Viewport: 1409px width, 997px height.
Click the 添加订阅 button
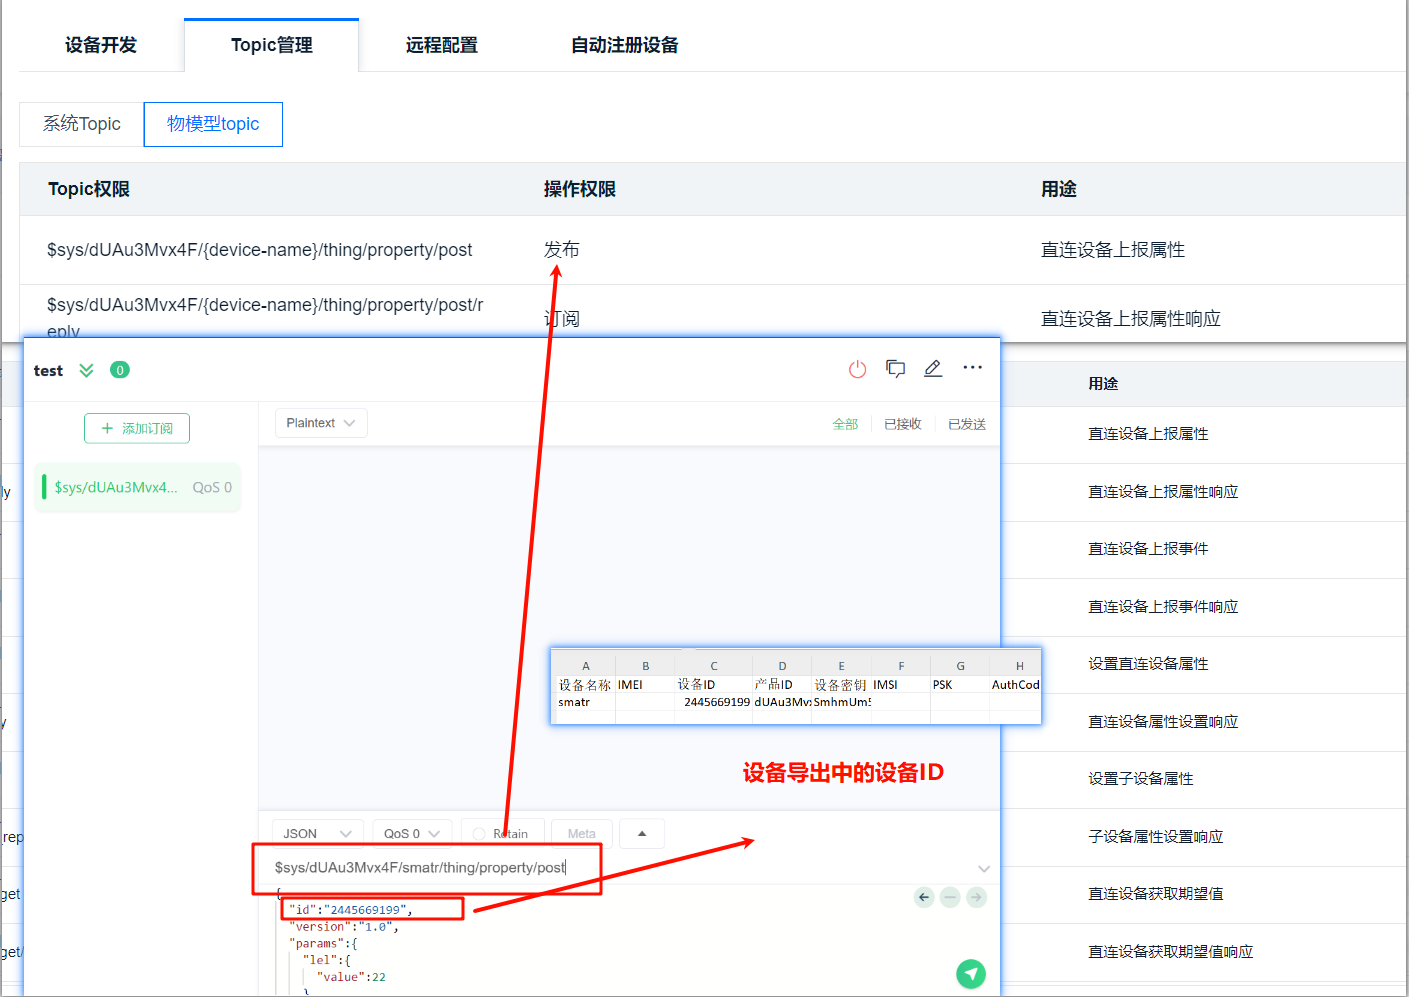point(136,428)
